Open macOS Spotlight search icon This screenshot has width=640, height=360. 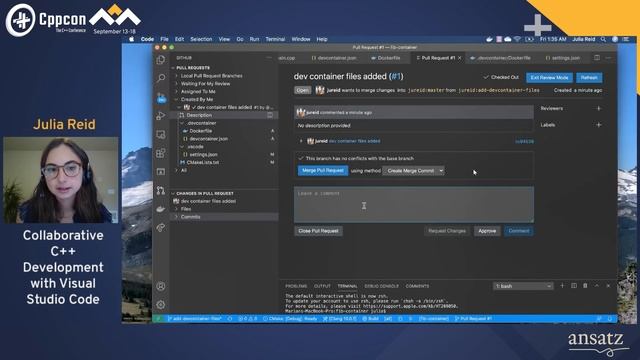click(x=603, y=39)
